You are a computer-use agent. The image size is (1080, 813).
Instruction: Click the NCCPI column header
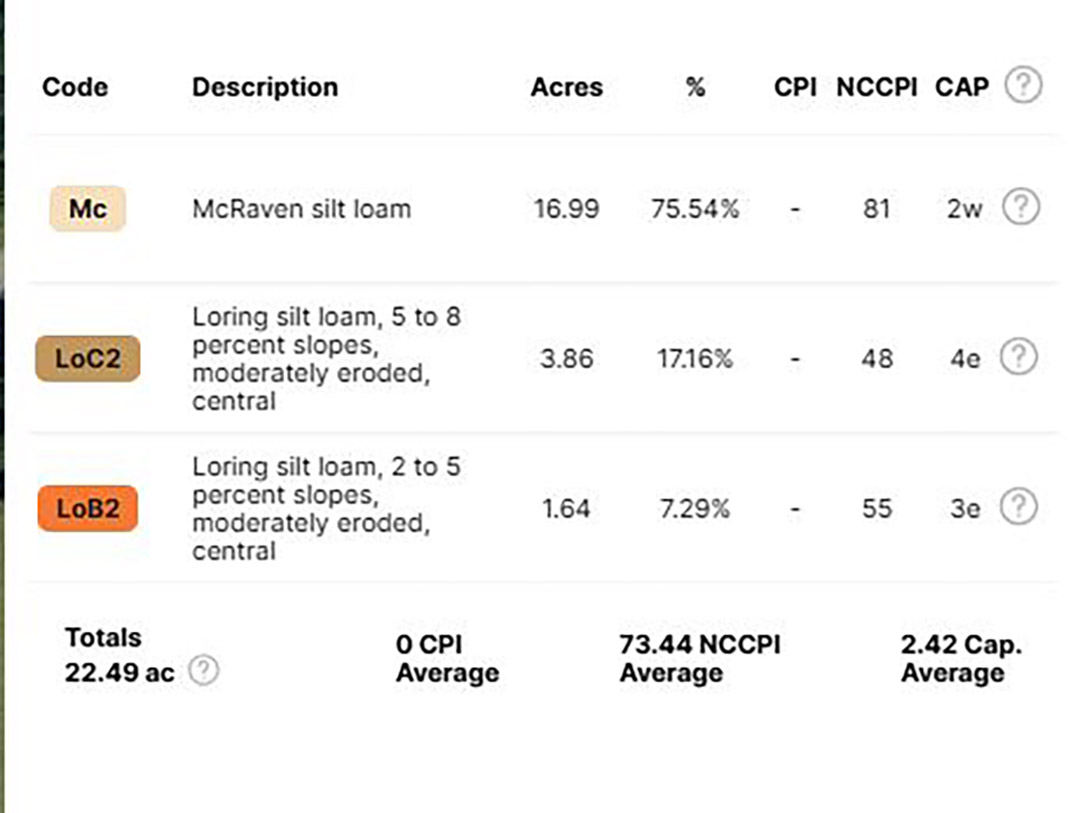[877, 87]
